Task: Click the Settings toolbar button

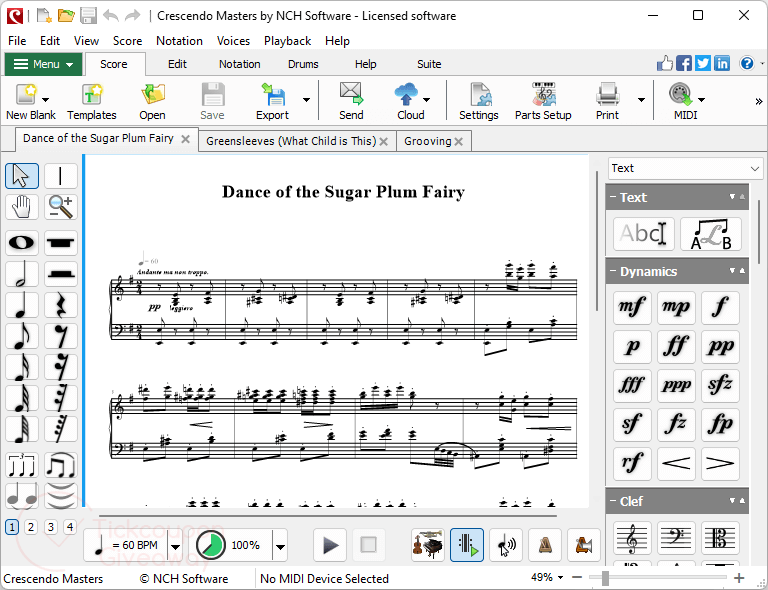Action: point(479,102)
